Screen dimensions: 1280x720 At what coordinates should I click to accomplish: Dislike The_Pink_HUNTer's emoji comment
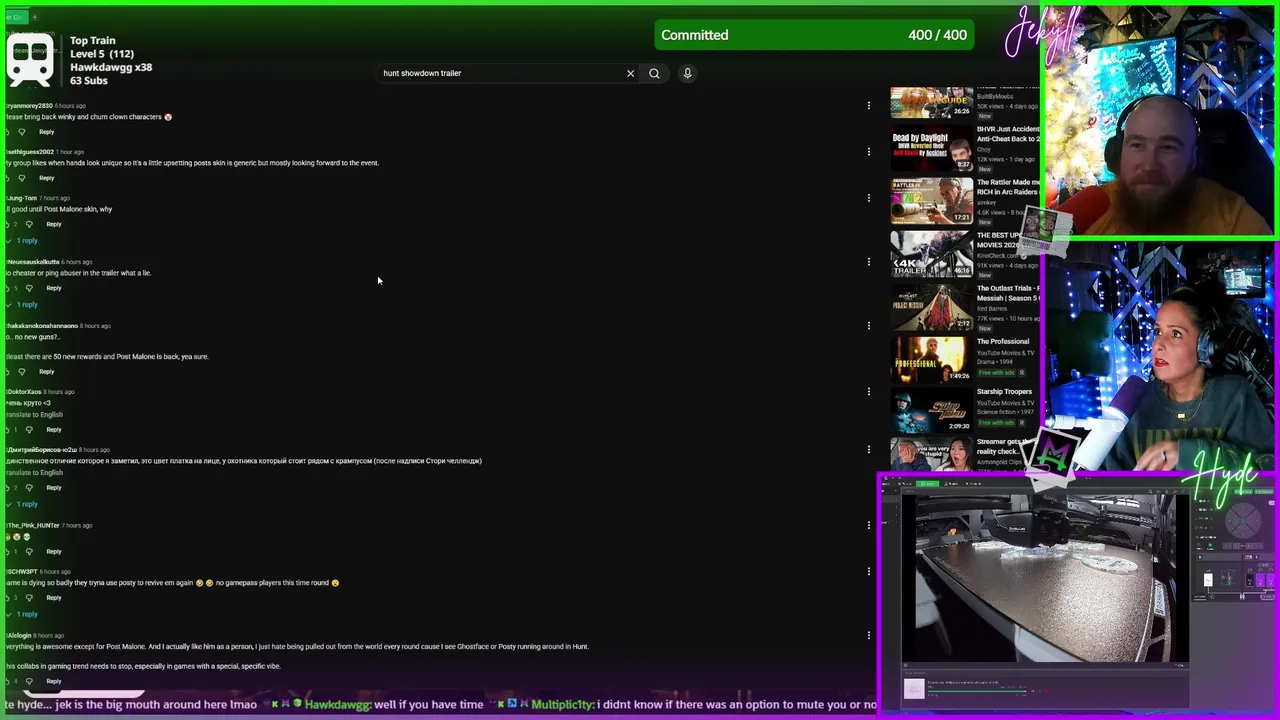pyautogui.click(x=29, y=552)
